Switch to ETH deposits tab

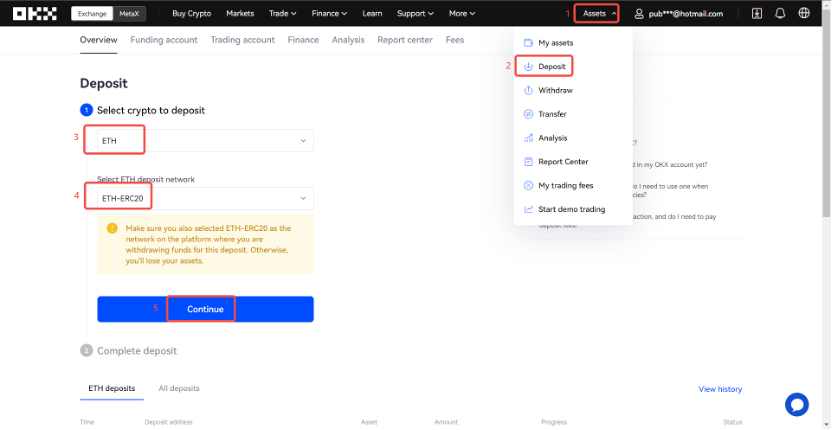[111, 389]
